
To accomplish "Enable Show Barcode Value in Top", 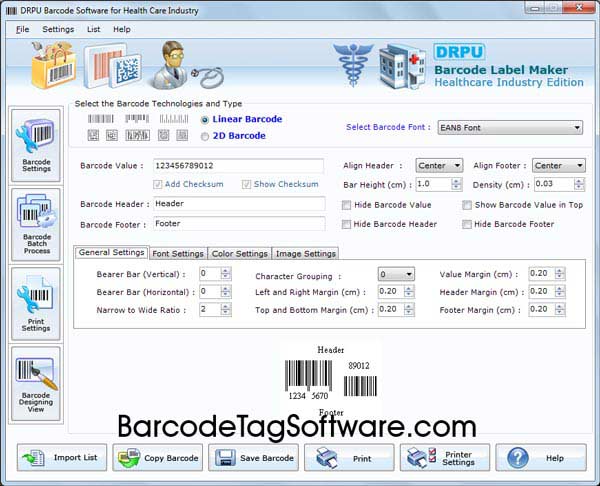I will click(466, 205).
